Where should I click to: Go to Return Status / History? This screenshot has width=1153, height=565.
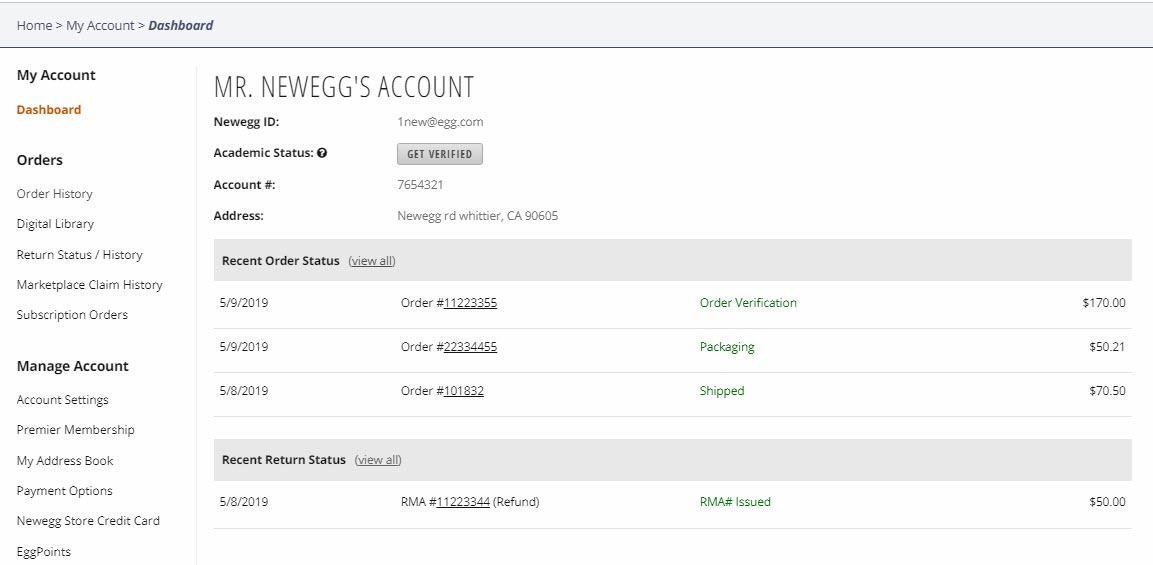click(79, 255)
